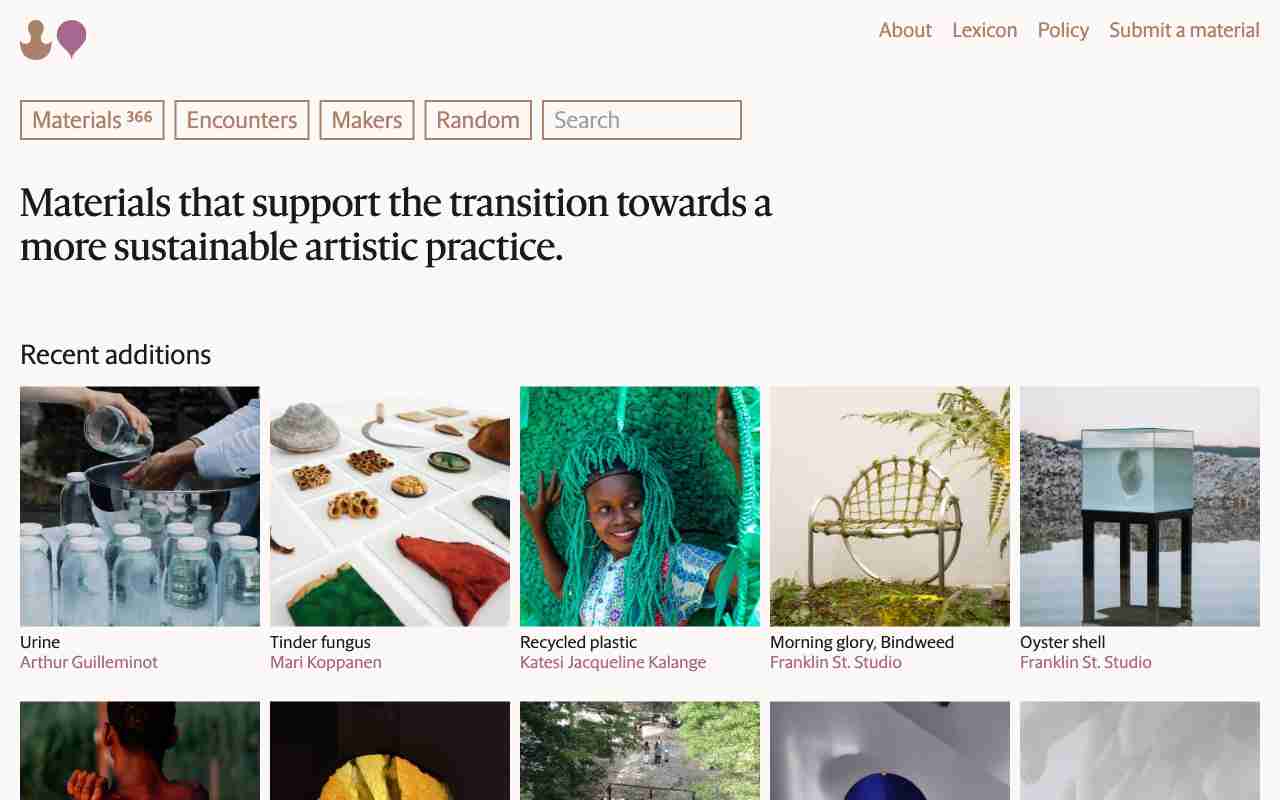
Task: Open the Makers tab
Action: pos(366,120)
